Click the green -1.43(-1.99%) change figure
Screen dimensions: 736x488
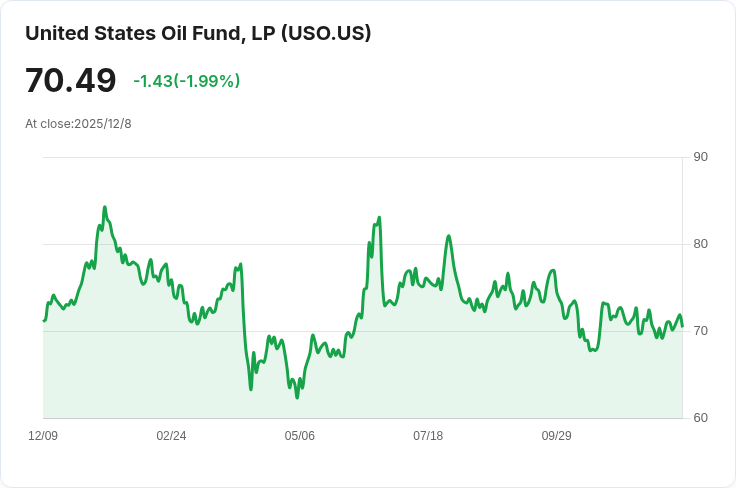186,81
